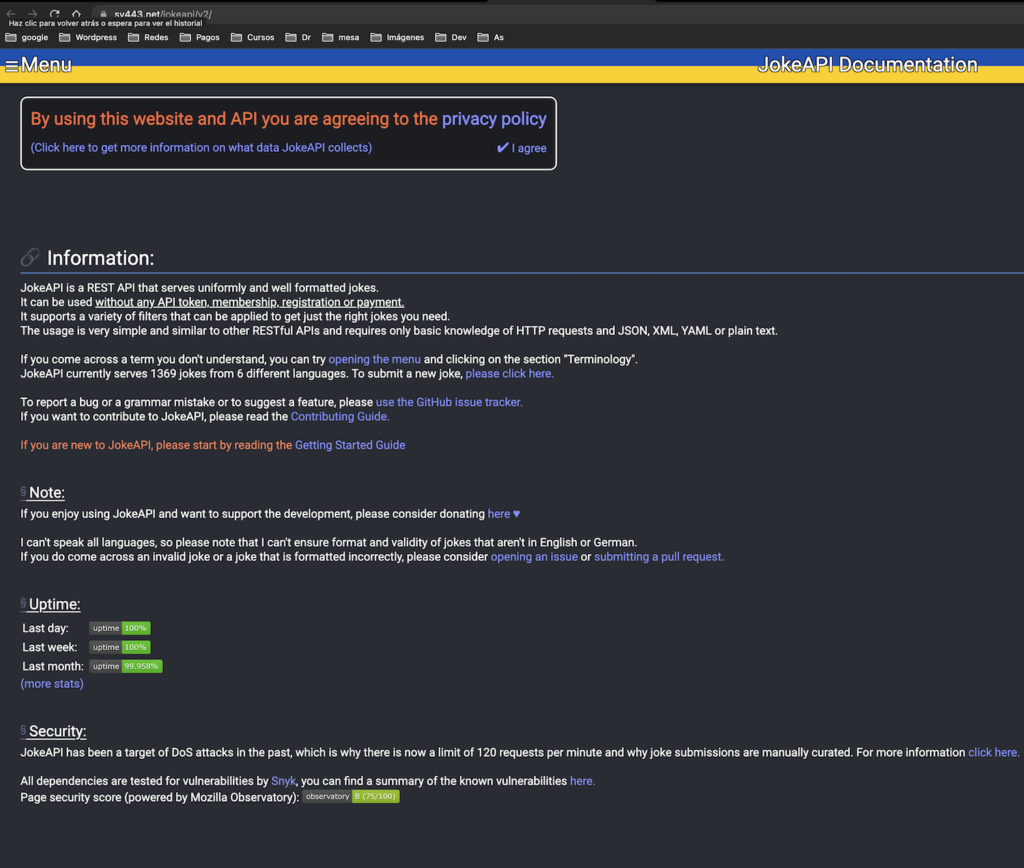Click the link anchor icon beside Information
The image size is (1024, 868).
coord(30,257)
